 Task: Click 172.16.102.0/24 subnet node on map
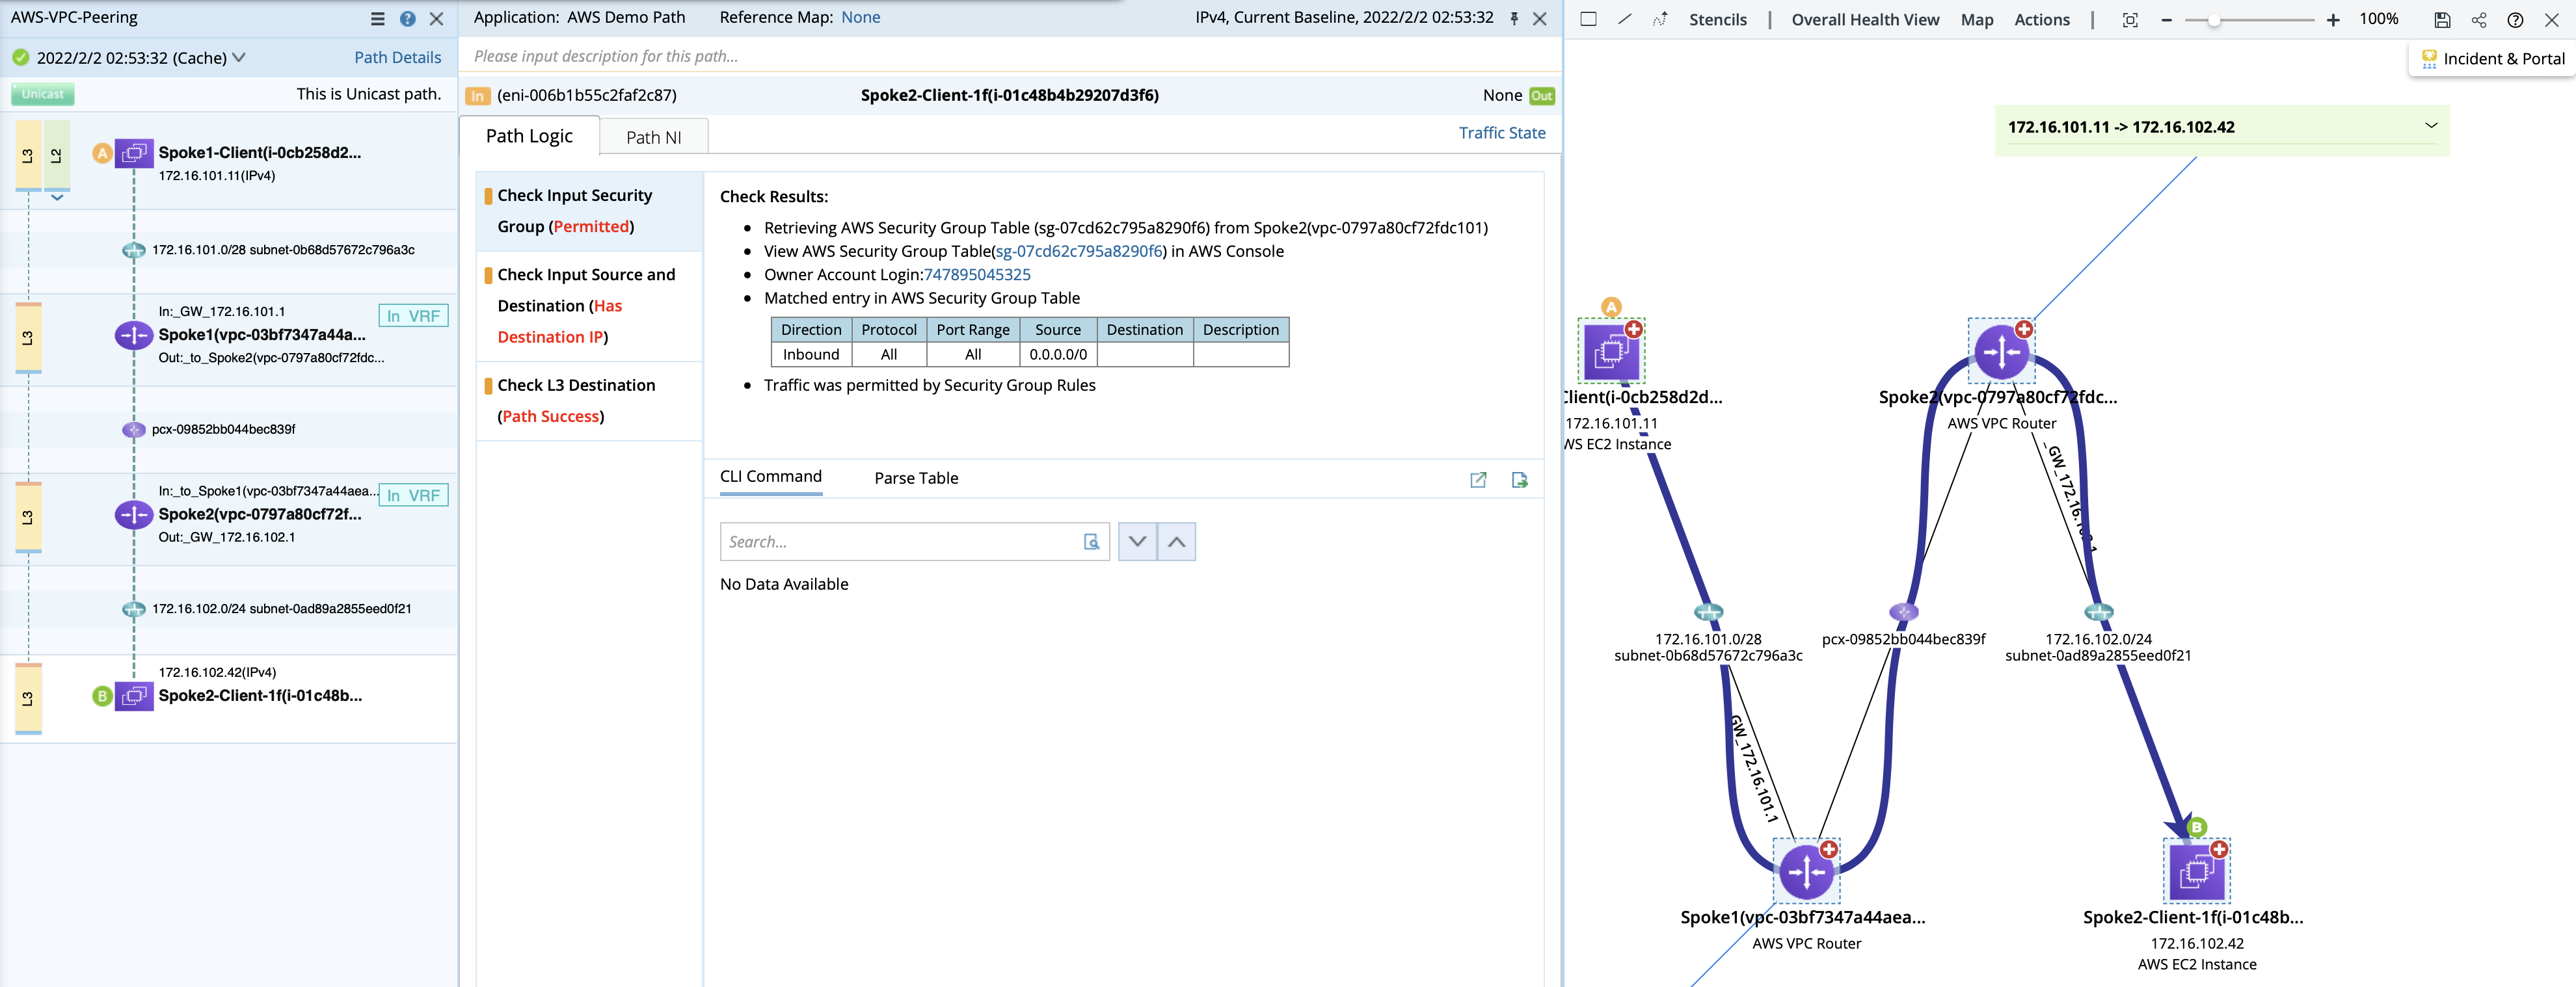pos(2098,612)
